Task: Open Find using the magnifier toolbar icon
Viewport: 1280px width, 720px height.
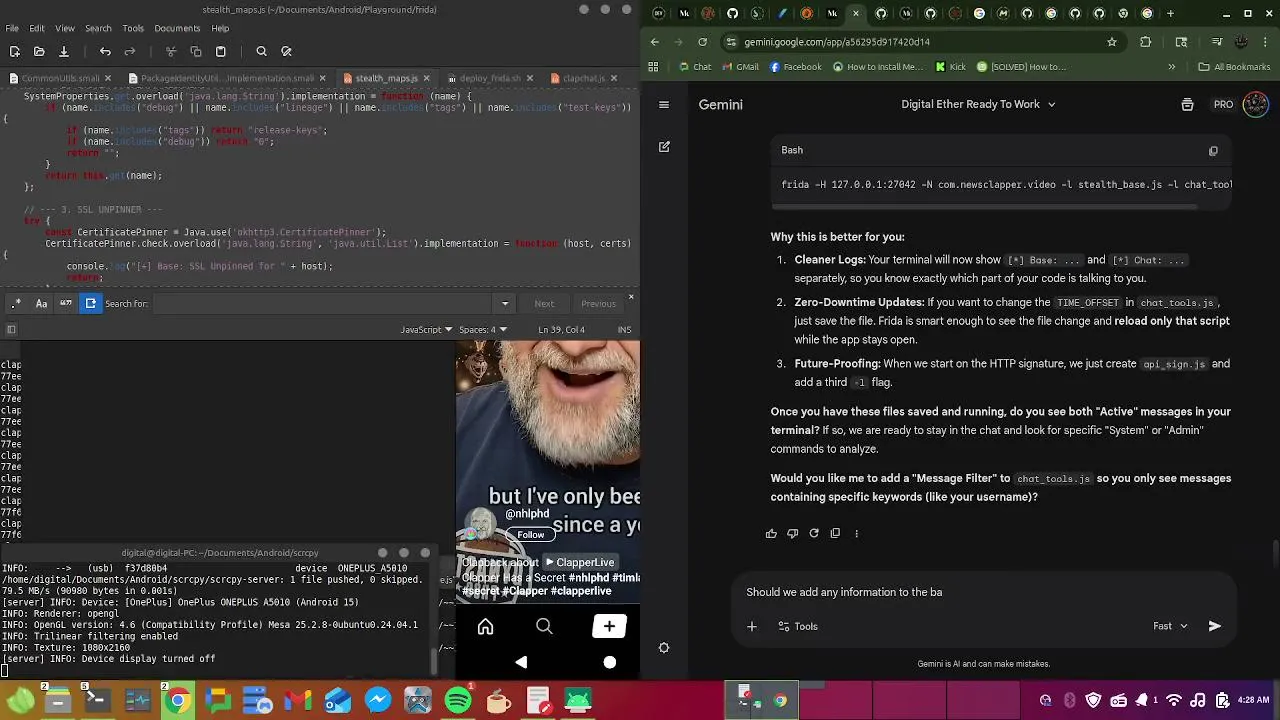Action: point(261,51)
